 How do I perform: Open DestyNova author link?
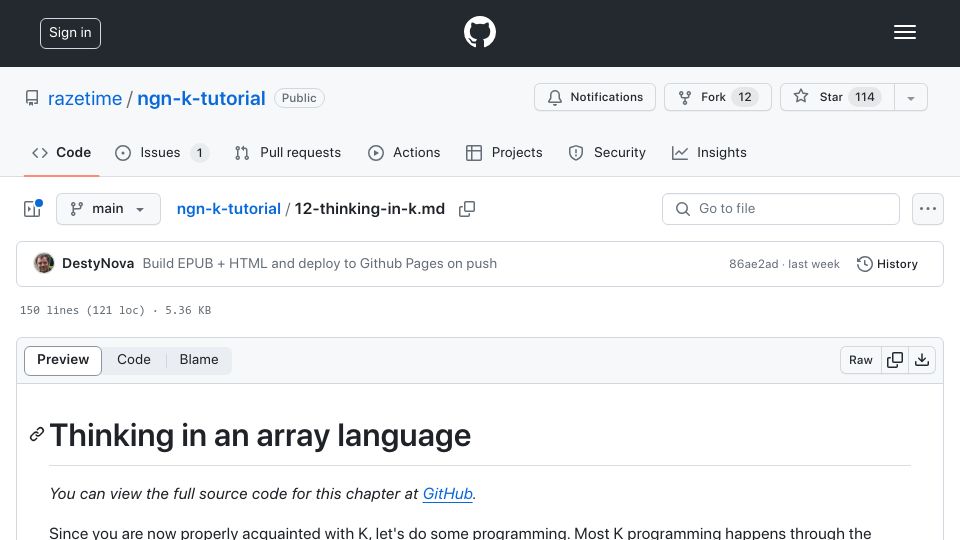point(98,263)
